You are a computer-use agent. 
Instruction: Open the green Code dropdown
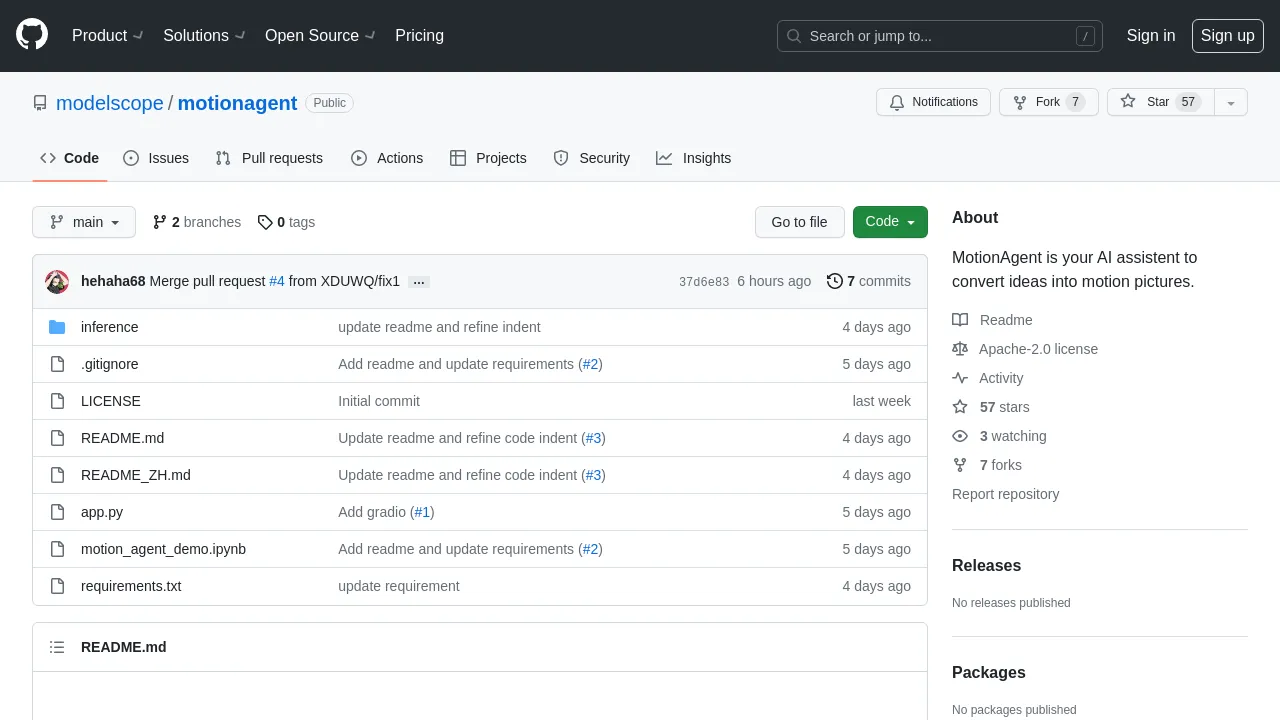pos(890,222)
